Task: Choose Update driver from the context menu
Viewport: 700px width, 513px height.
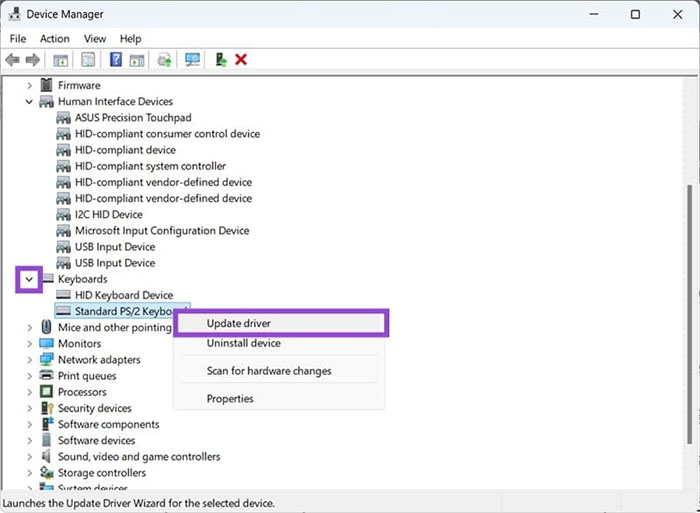Action: pyautogui.click(x=281, y=323)
